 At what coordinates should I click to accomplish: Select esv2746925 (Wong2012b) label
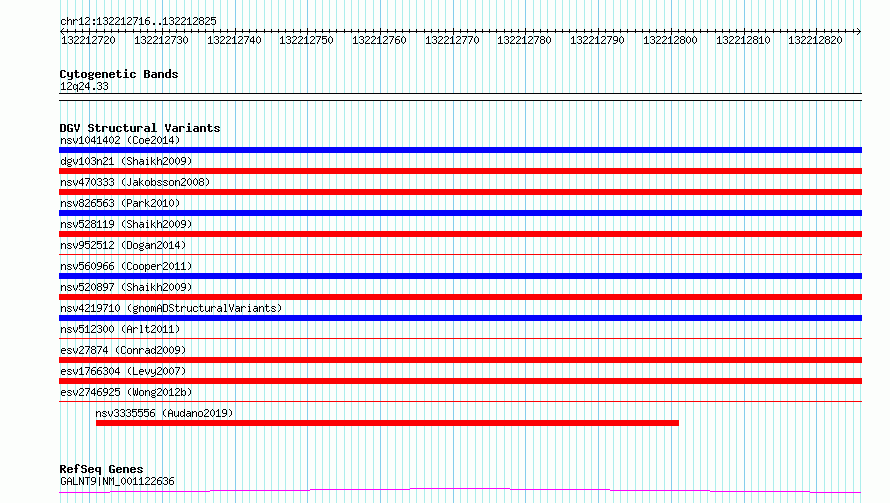126,392
